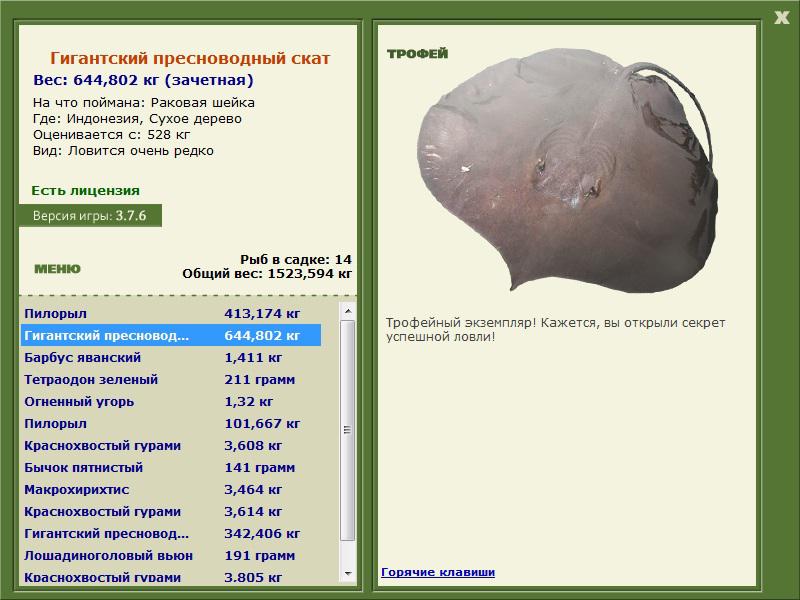Click the Вид: Ловится очень редко line
The width and height of the screenshot is (800, 600).
(x=123, y=151)
